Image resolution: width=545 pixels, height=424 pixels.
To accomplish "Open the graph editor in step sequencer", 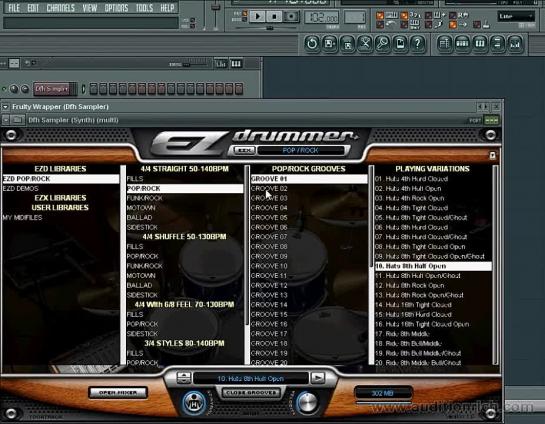I will tap(220, 64).
